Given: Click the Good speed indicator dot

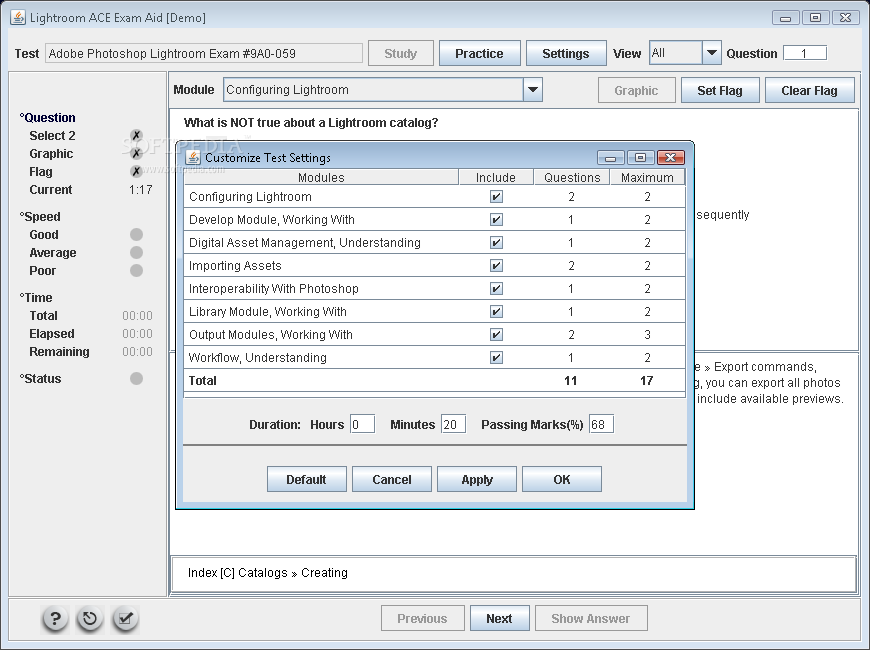Looking at the screenshot, I should tap(136, 234).
